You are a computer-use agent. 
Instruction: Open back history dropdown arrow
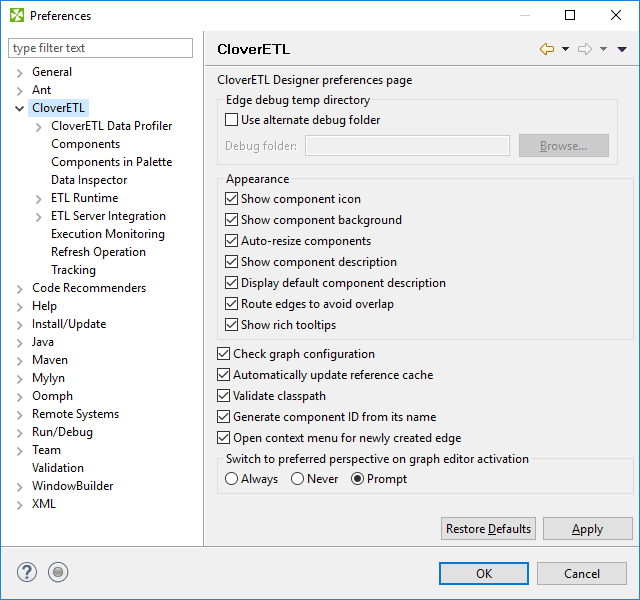(x=565, y=49)
